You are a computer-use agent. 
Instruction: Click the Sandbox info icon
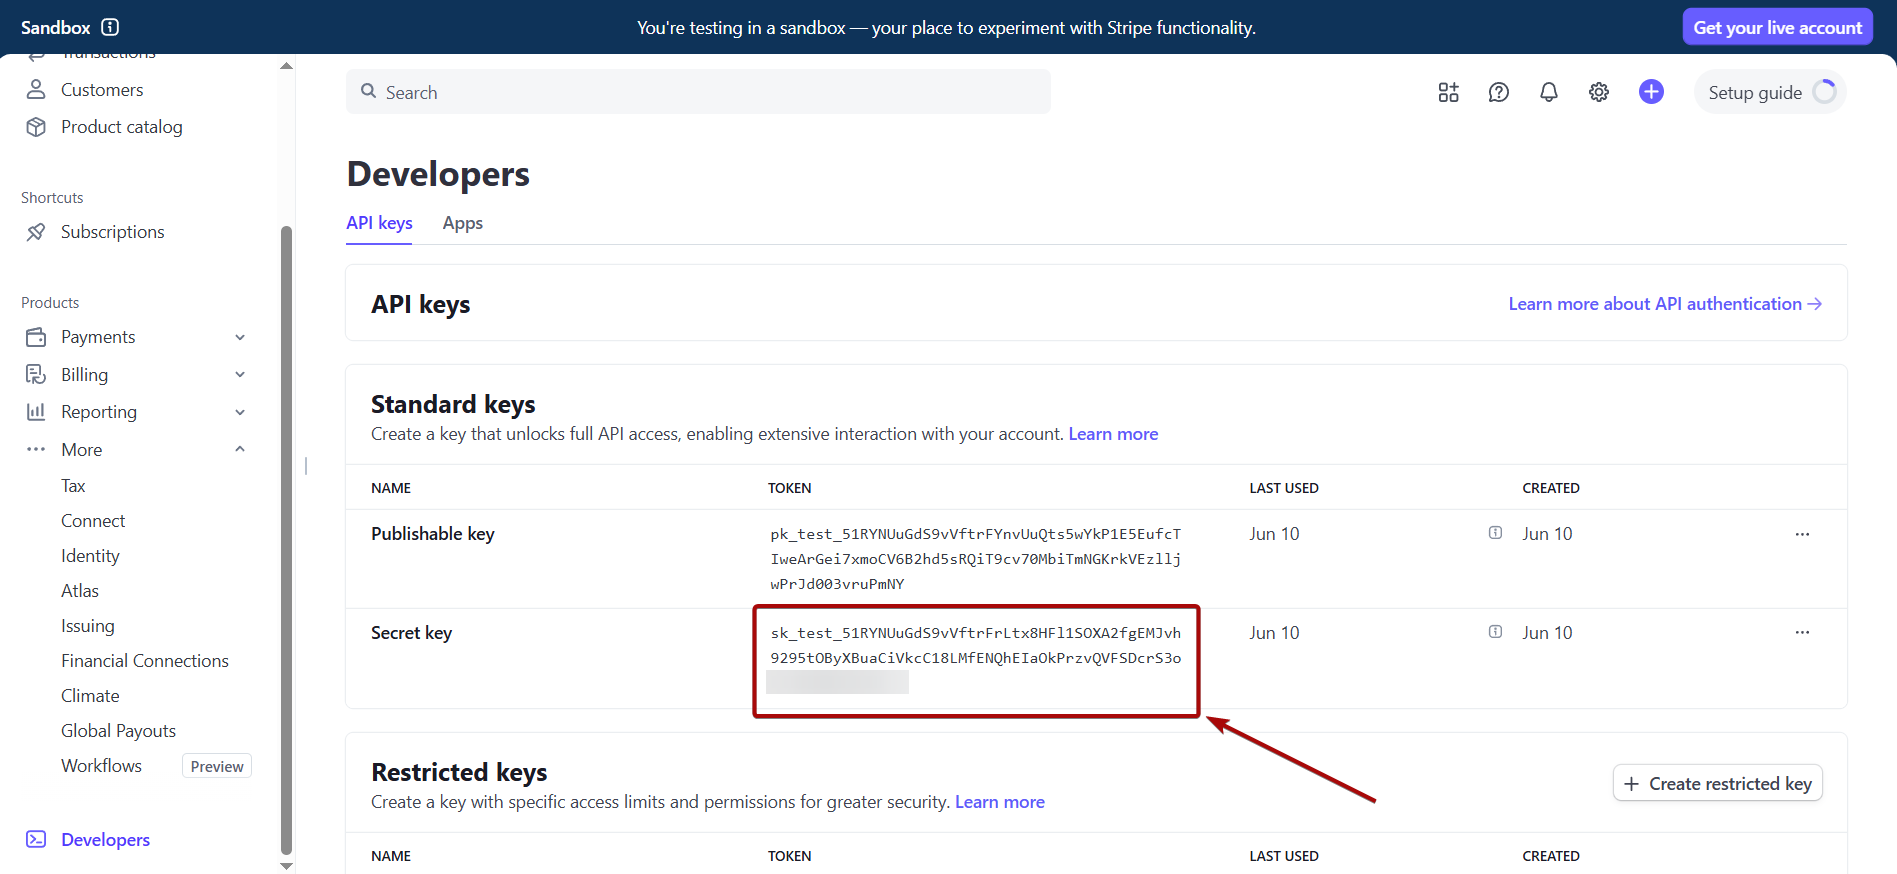pyautogui.click(x=110, y=27)
